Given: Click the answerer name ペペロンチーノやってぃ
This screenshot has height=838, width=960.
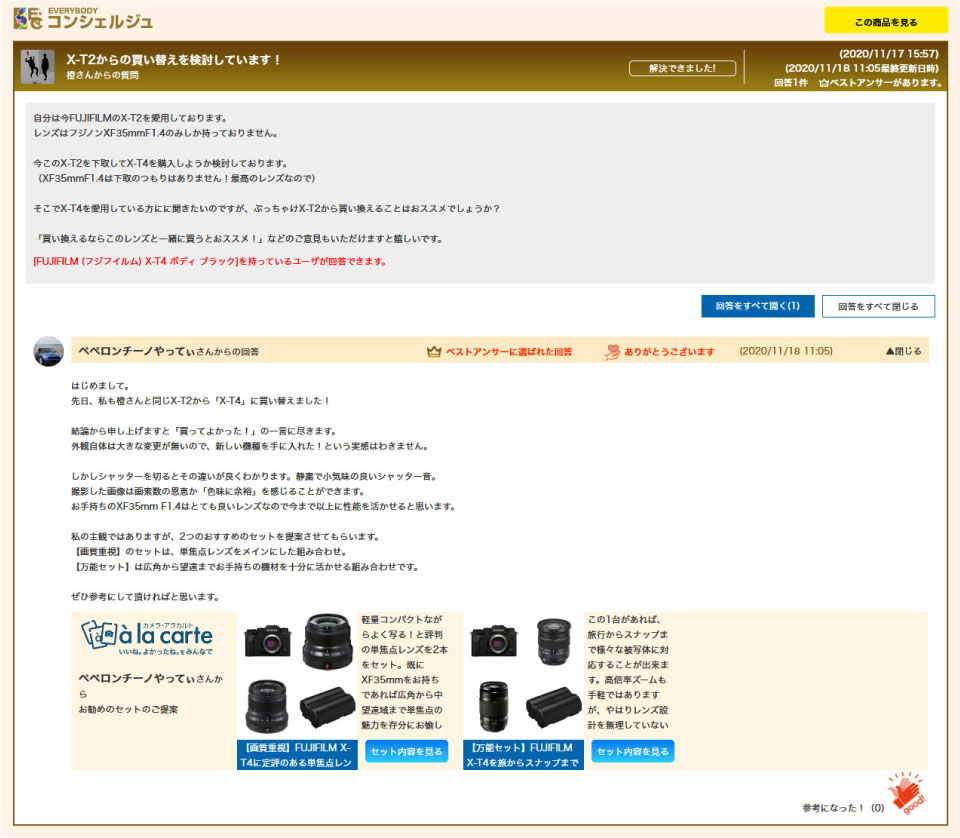Looking at the screenshot, I should tap(137, 351).
